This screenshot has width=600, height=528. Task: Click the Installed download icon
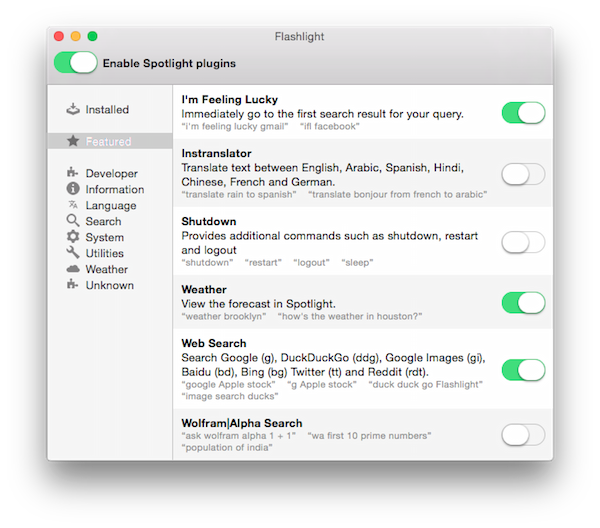(73, 109)
